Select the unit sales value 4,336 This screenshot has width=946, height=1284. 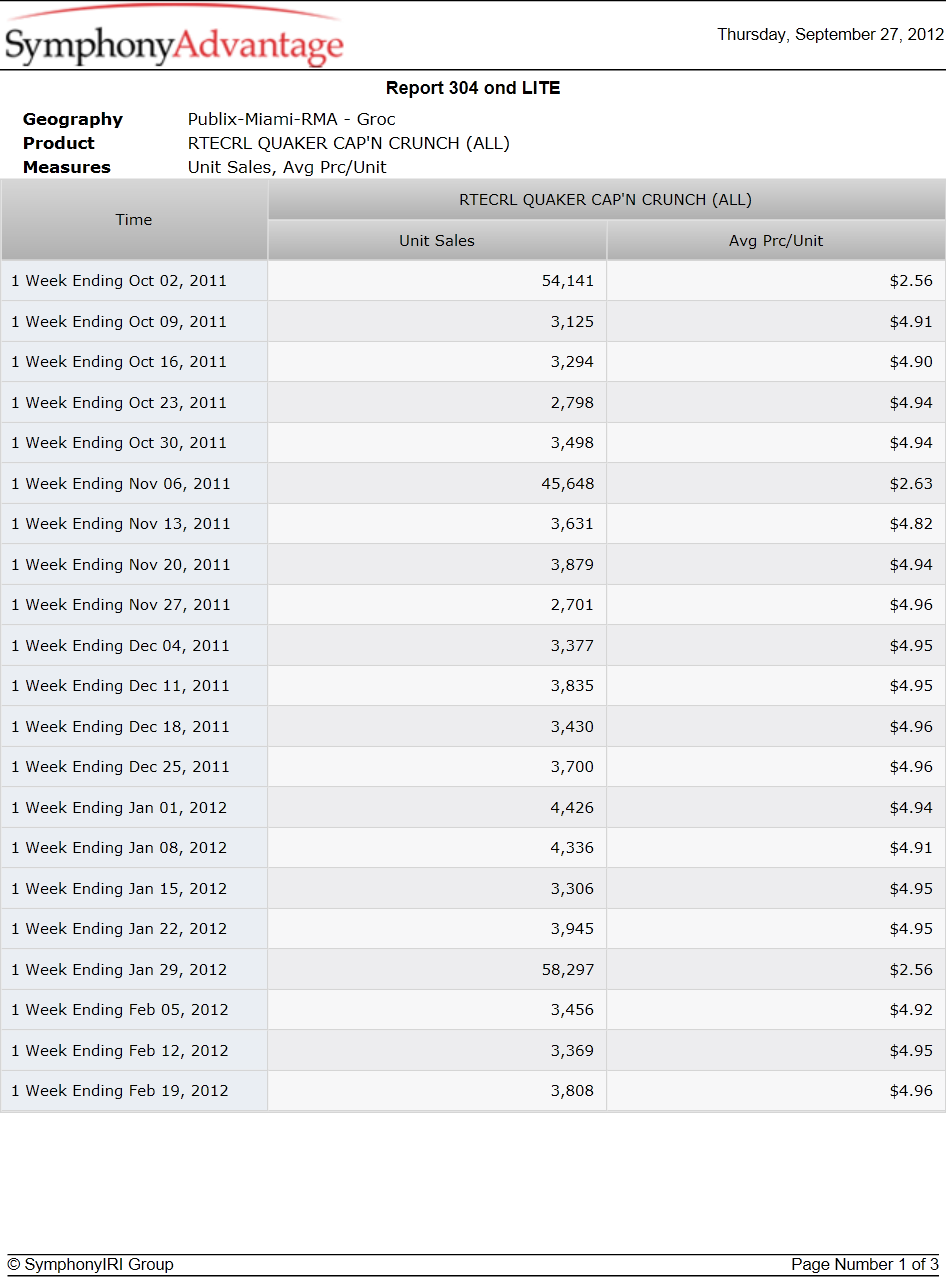point(572,848)
